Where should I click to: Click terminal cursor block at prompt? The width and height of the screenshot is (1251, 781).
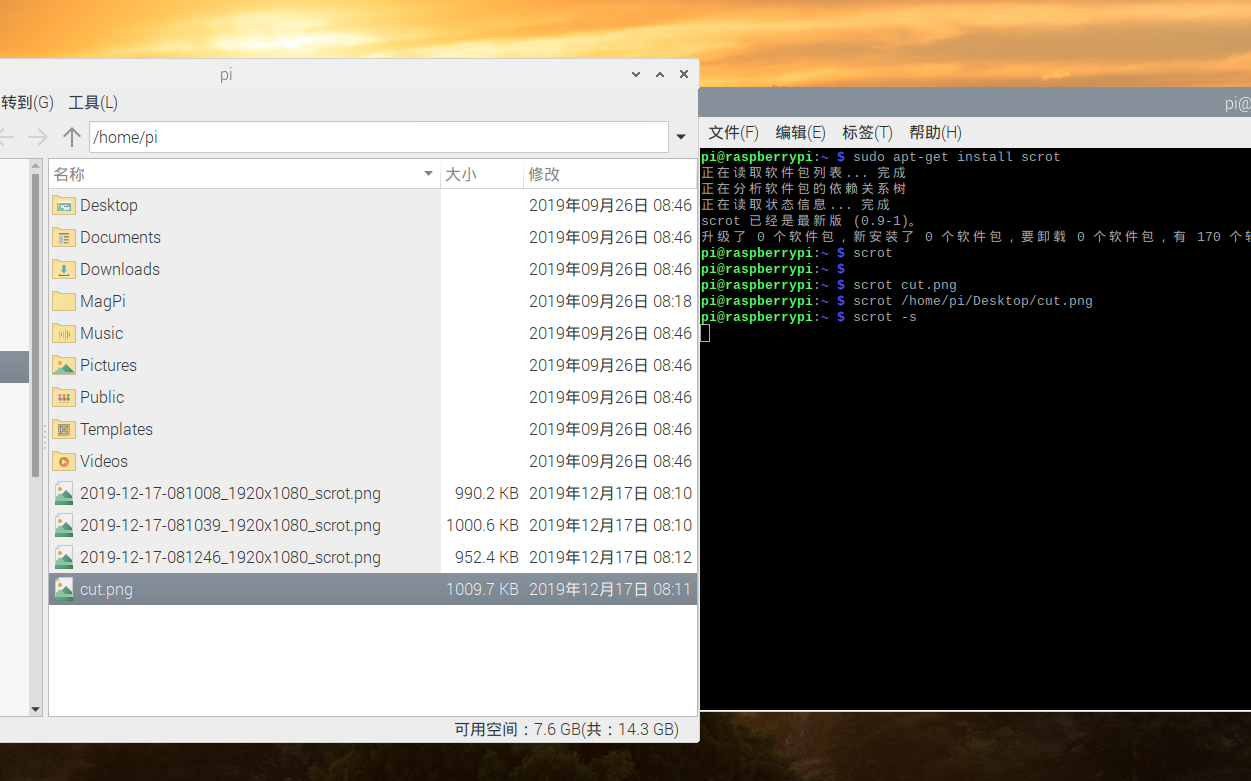(x=705, y=333)
